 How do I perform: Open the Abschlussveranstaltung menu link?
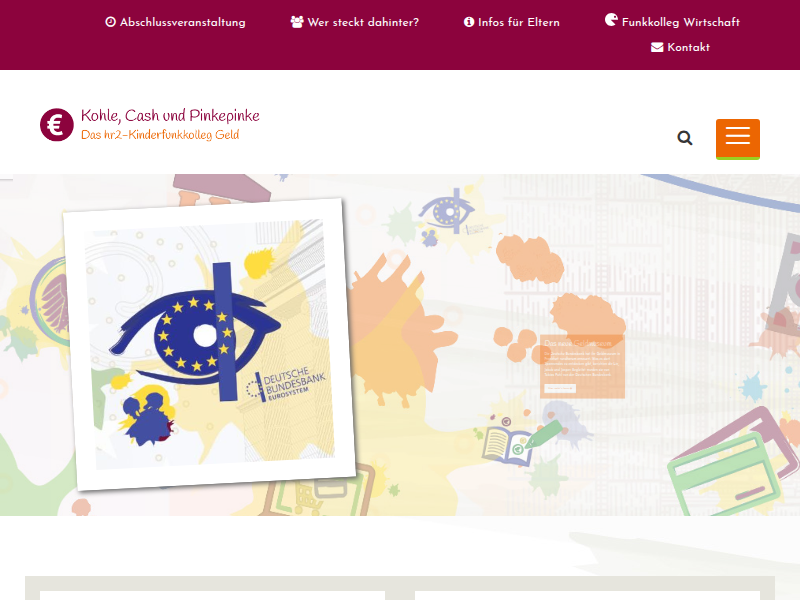tap(182, 22)
